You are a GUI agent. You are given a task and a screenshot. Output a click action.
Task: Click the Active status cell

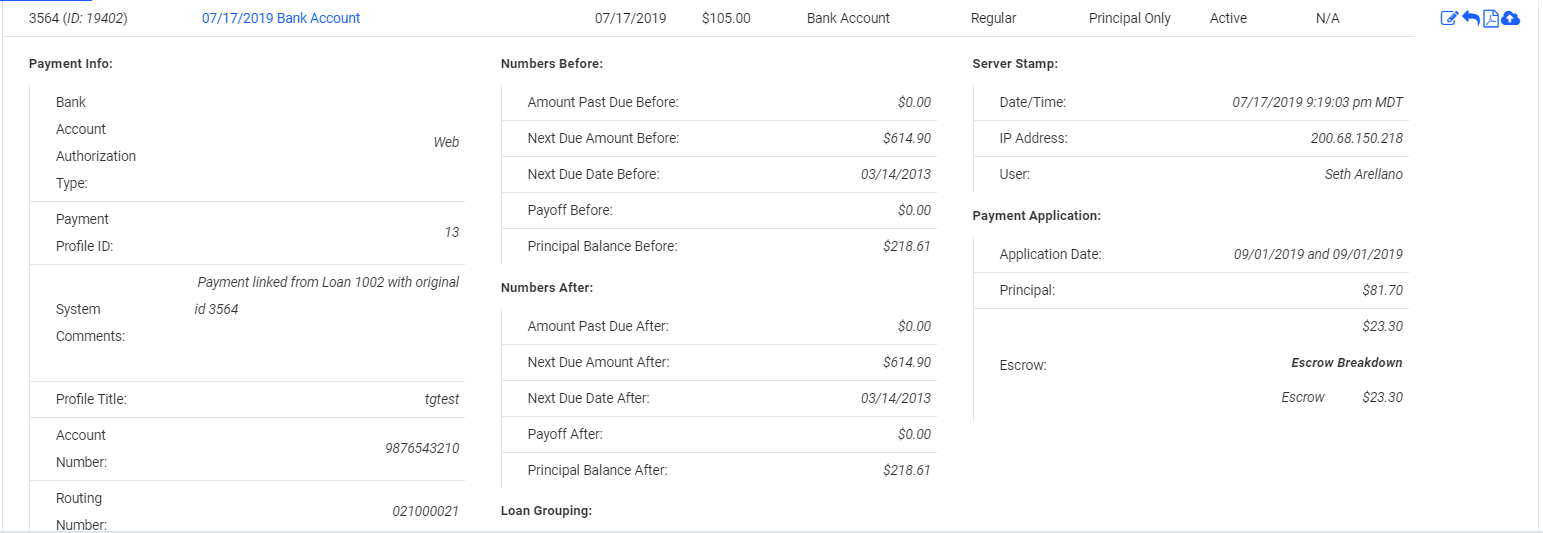pos(1229,18)
